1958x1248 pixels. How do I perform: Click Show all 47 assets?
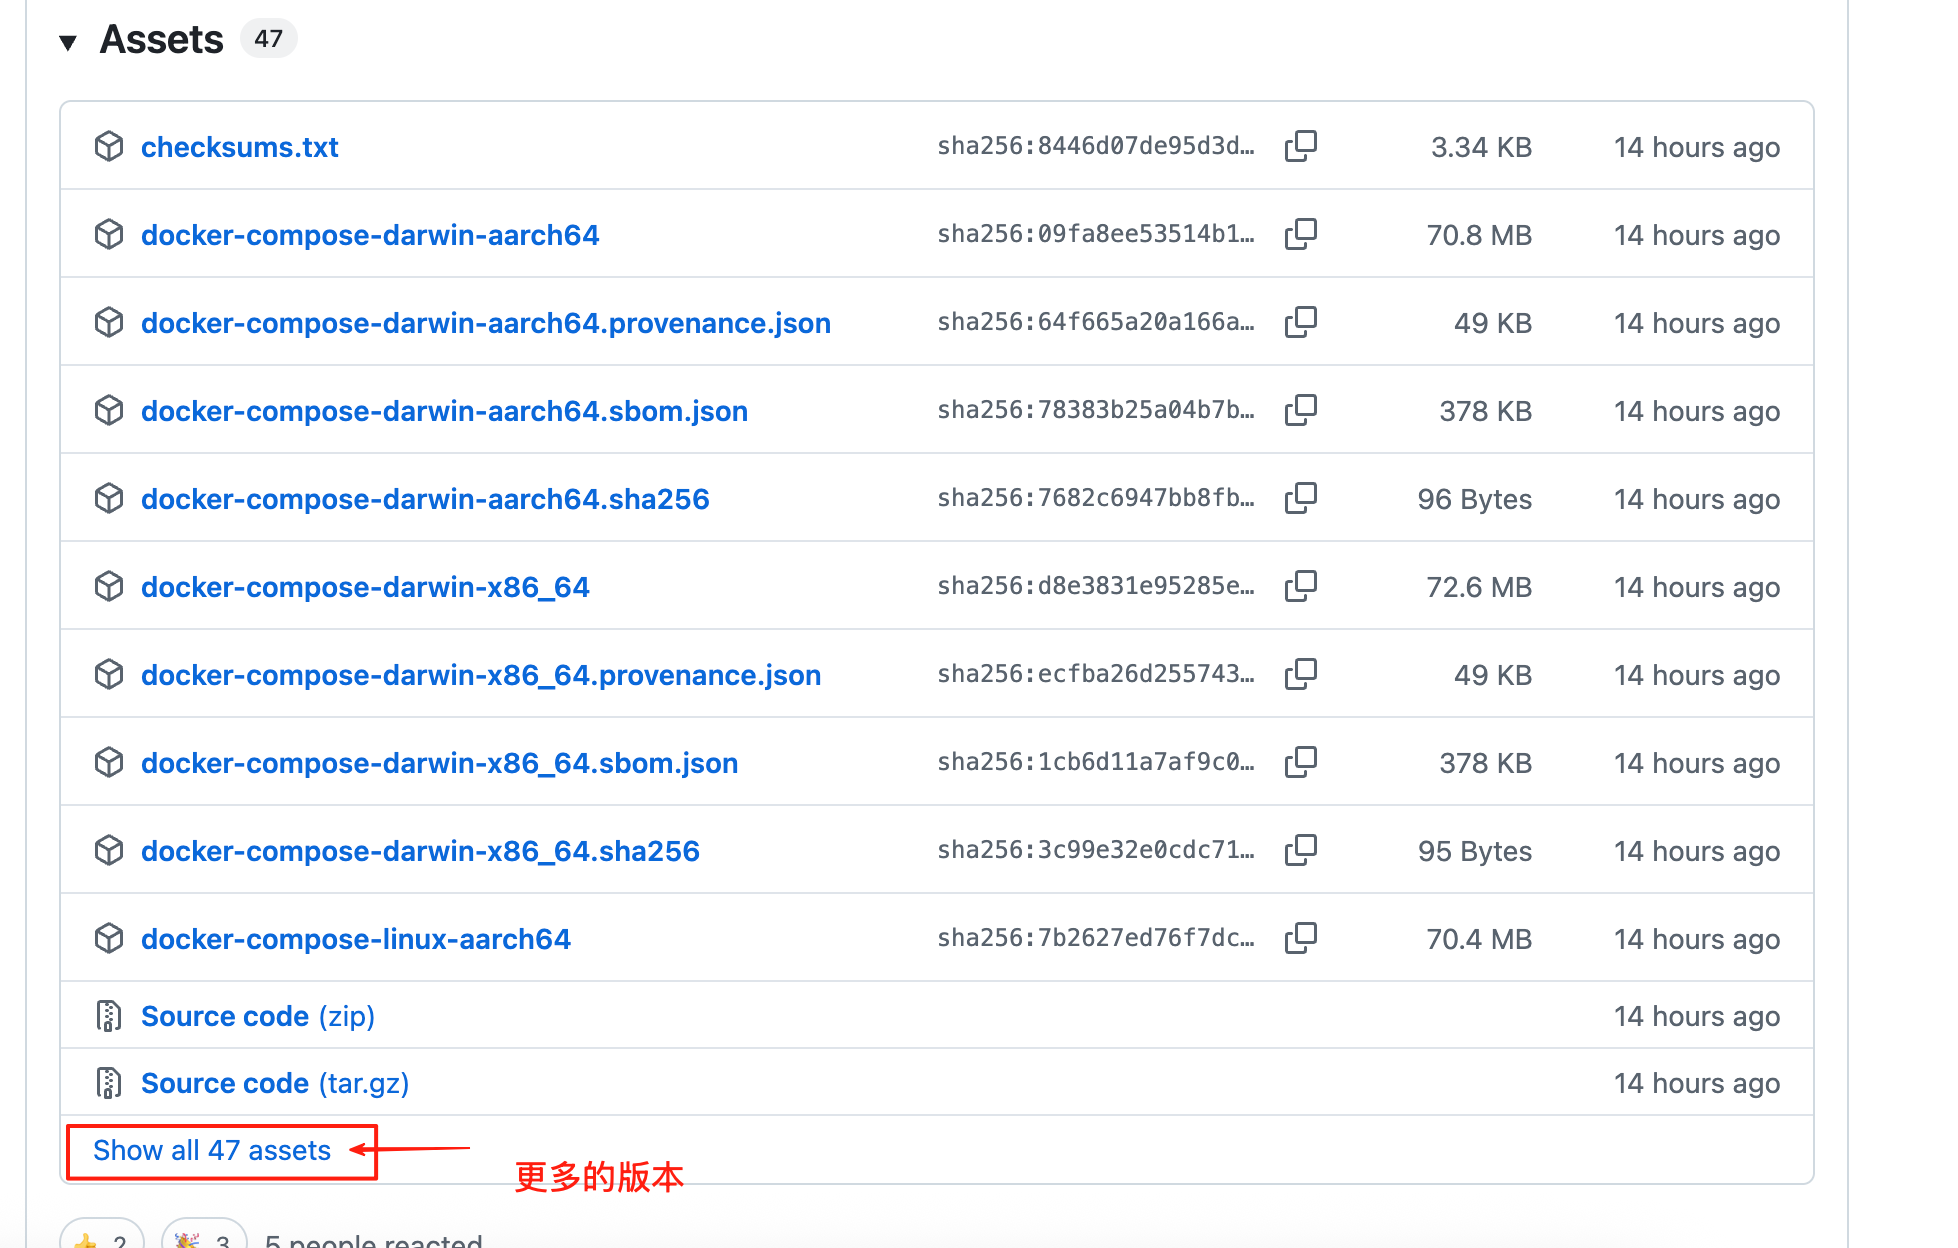coord(212,1150)
